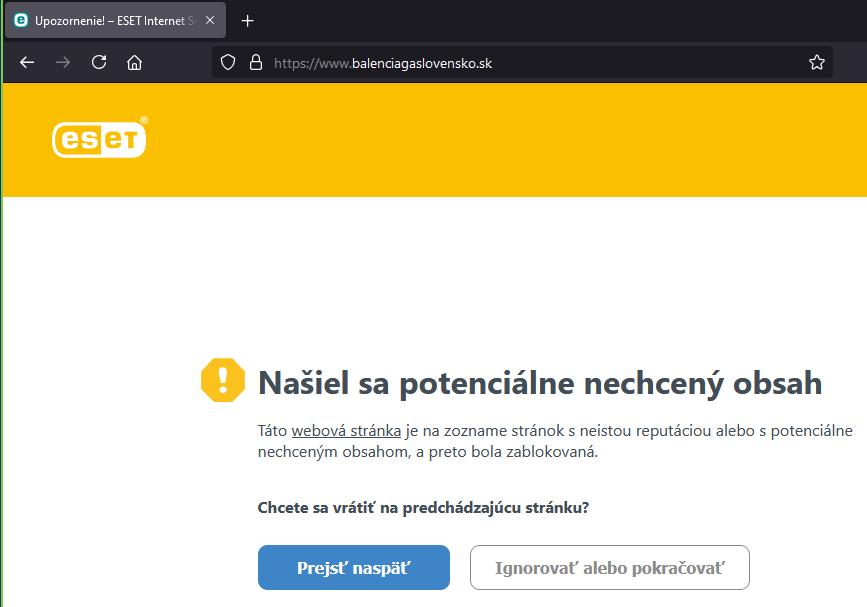Click the "Chcete sa vrátiť" question text
The height and width of the screenshot is (607, 867).
(423, 508)
